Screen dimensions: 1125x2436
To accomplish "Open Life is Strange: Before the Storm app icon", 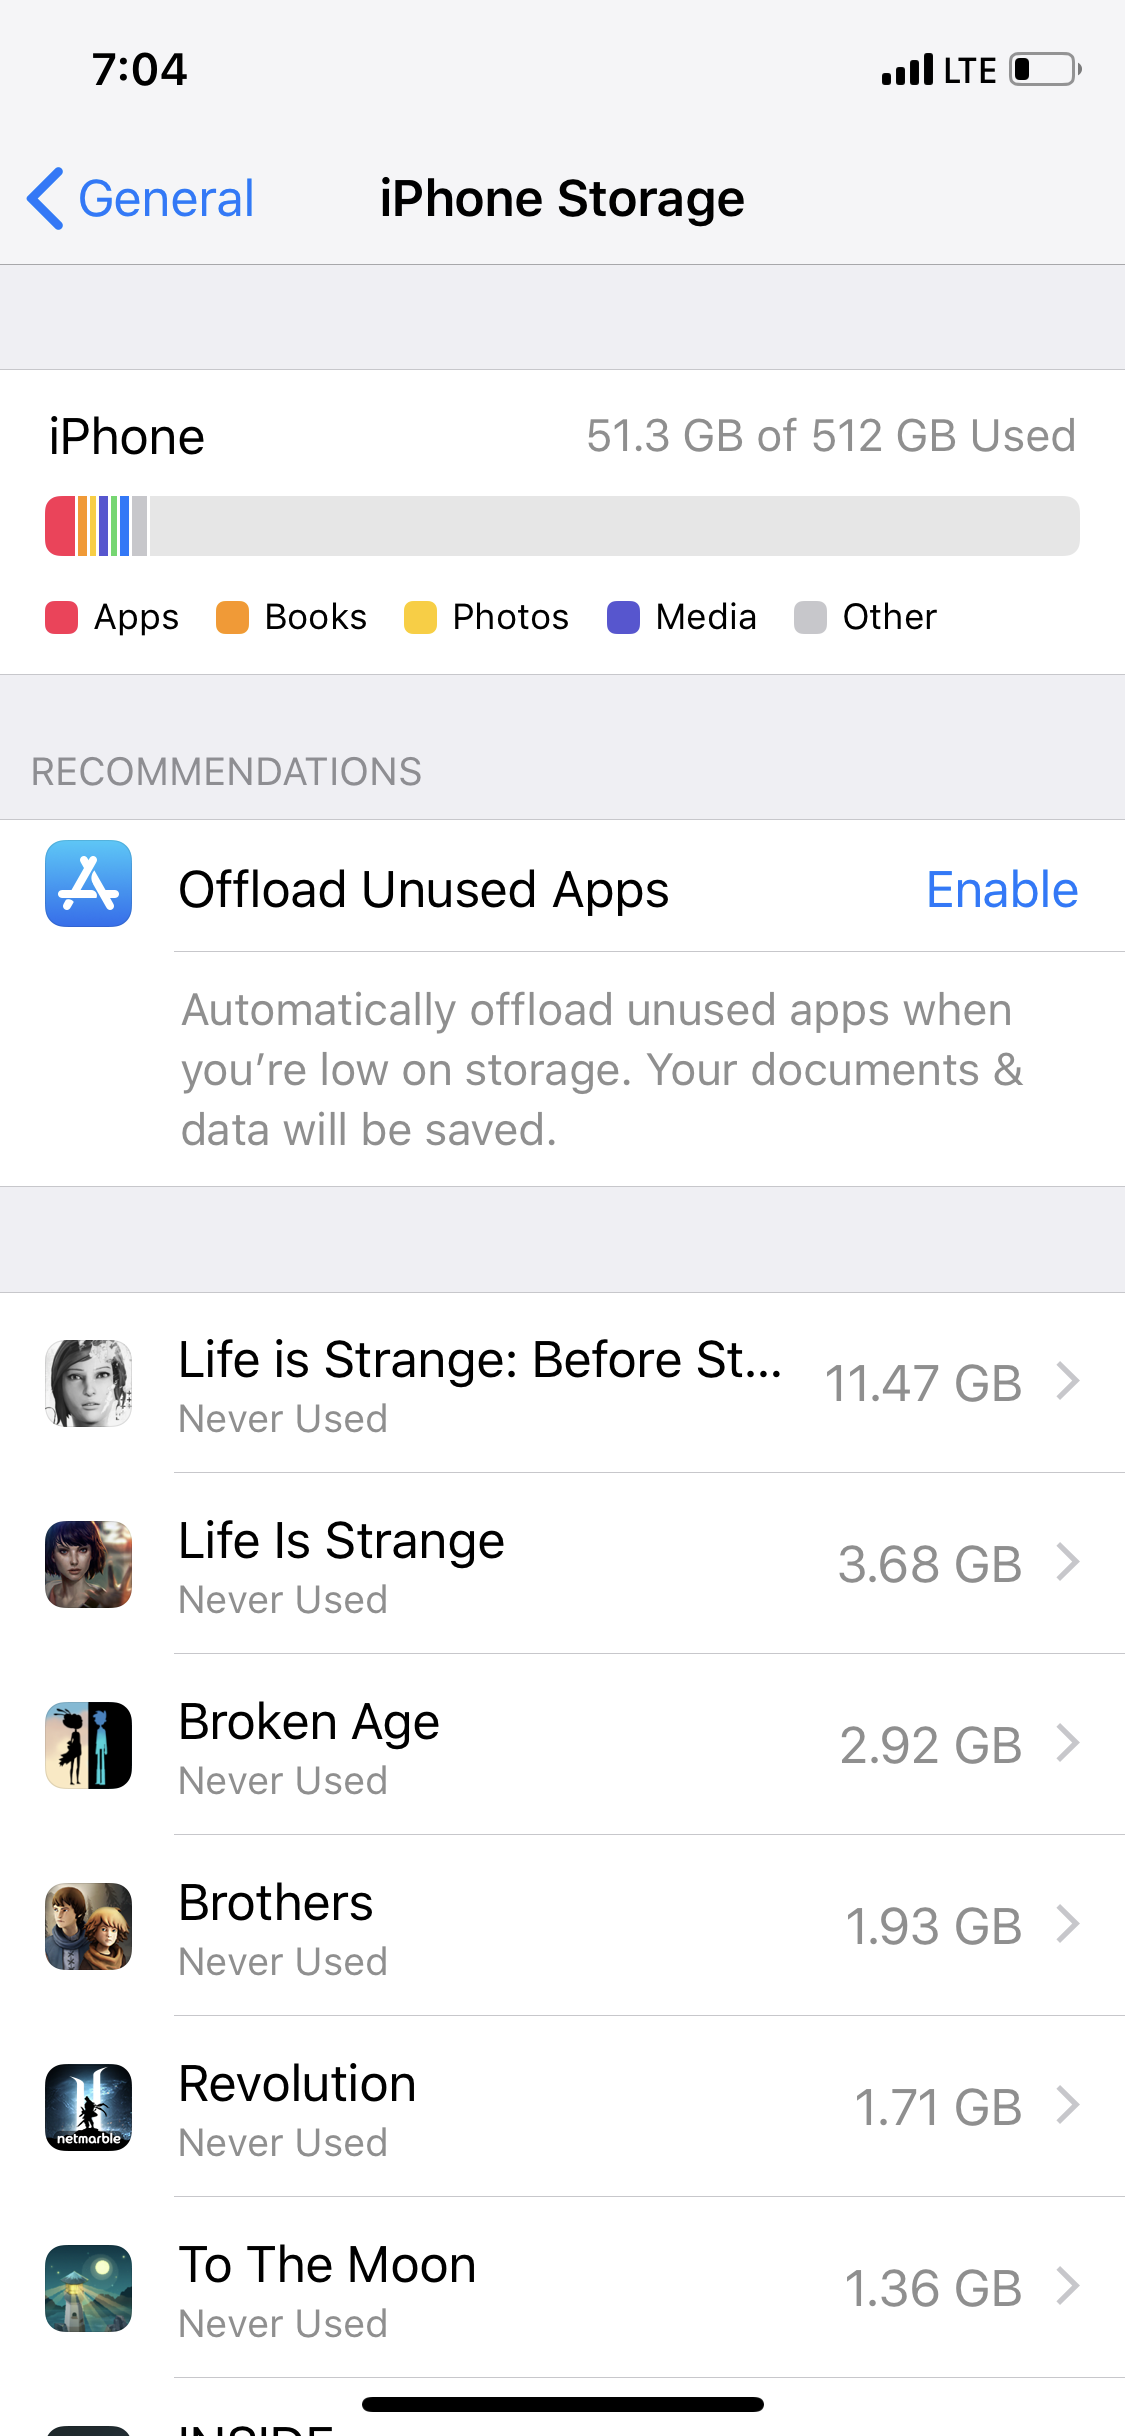I will point(88,1383).
